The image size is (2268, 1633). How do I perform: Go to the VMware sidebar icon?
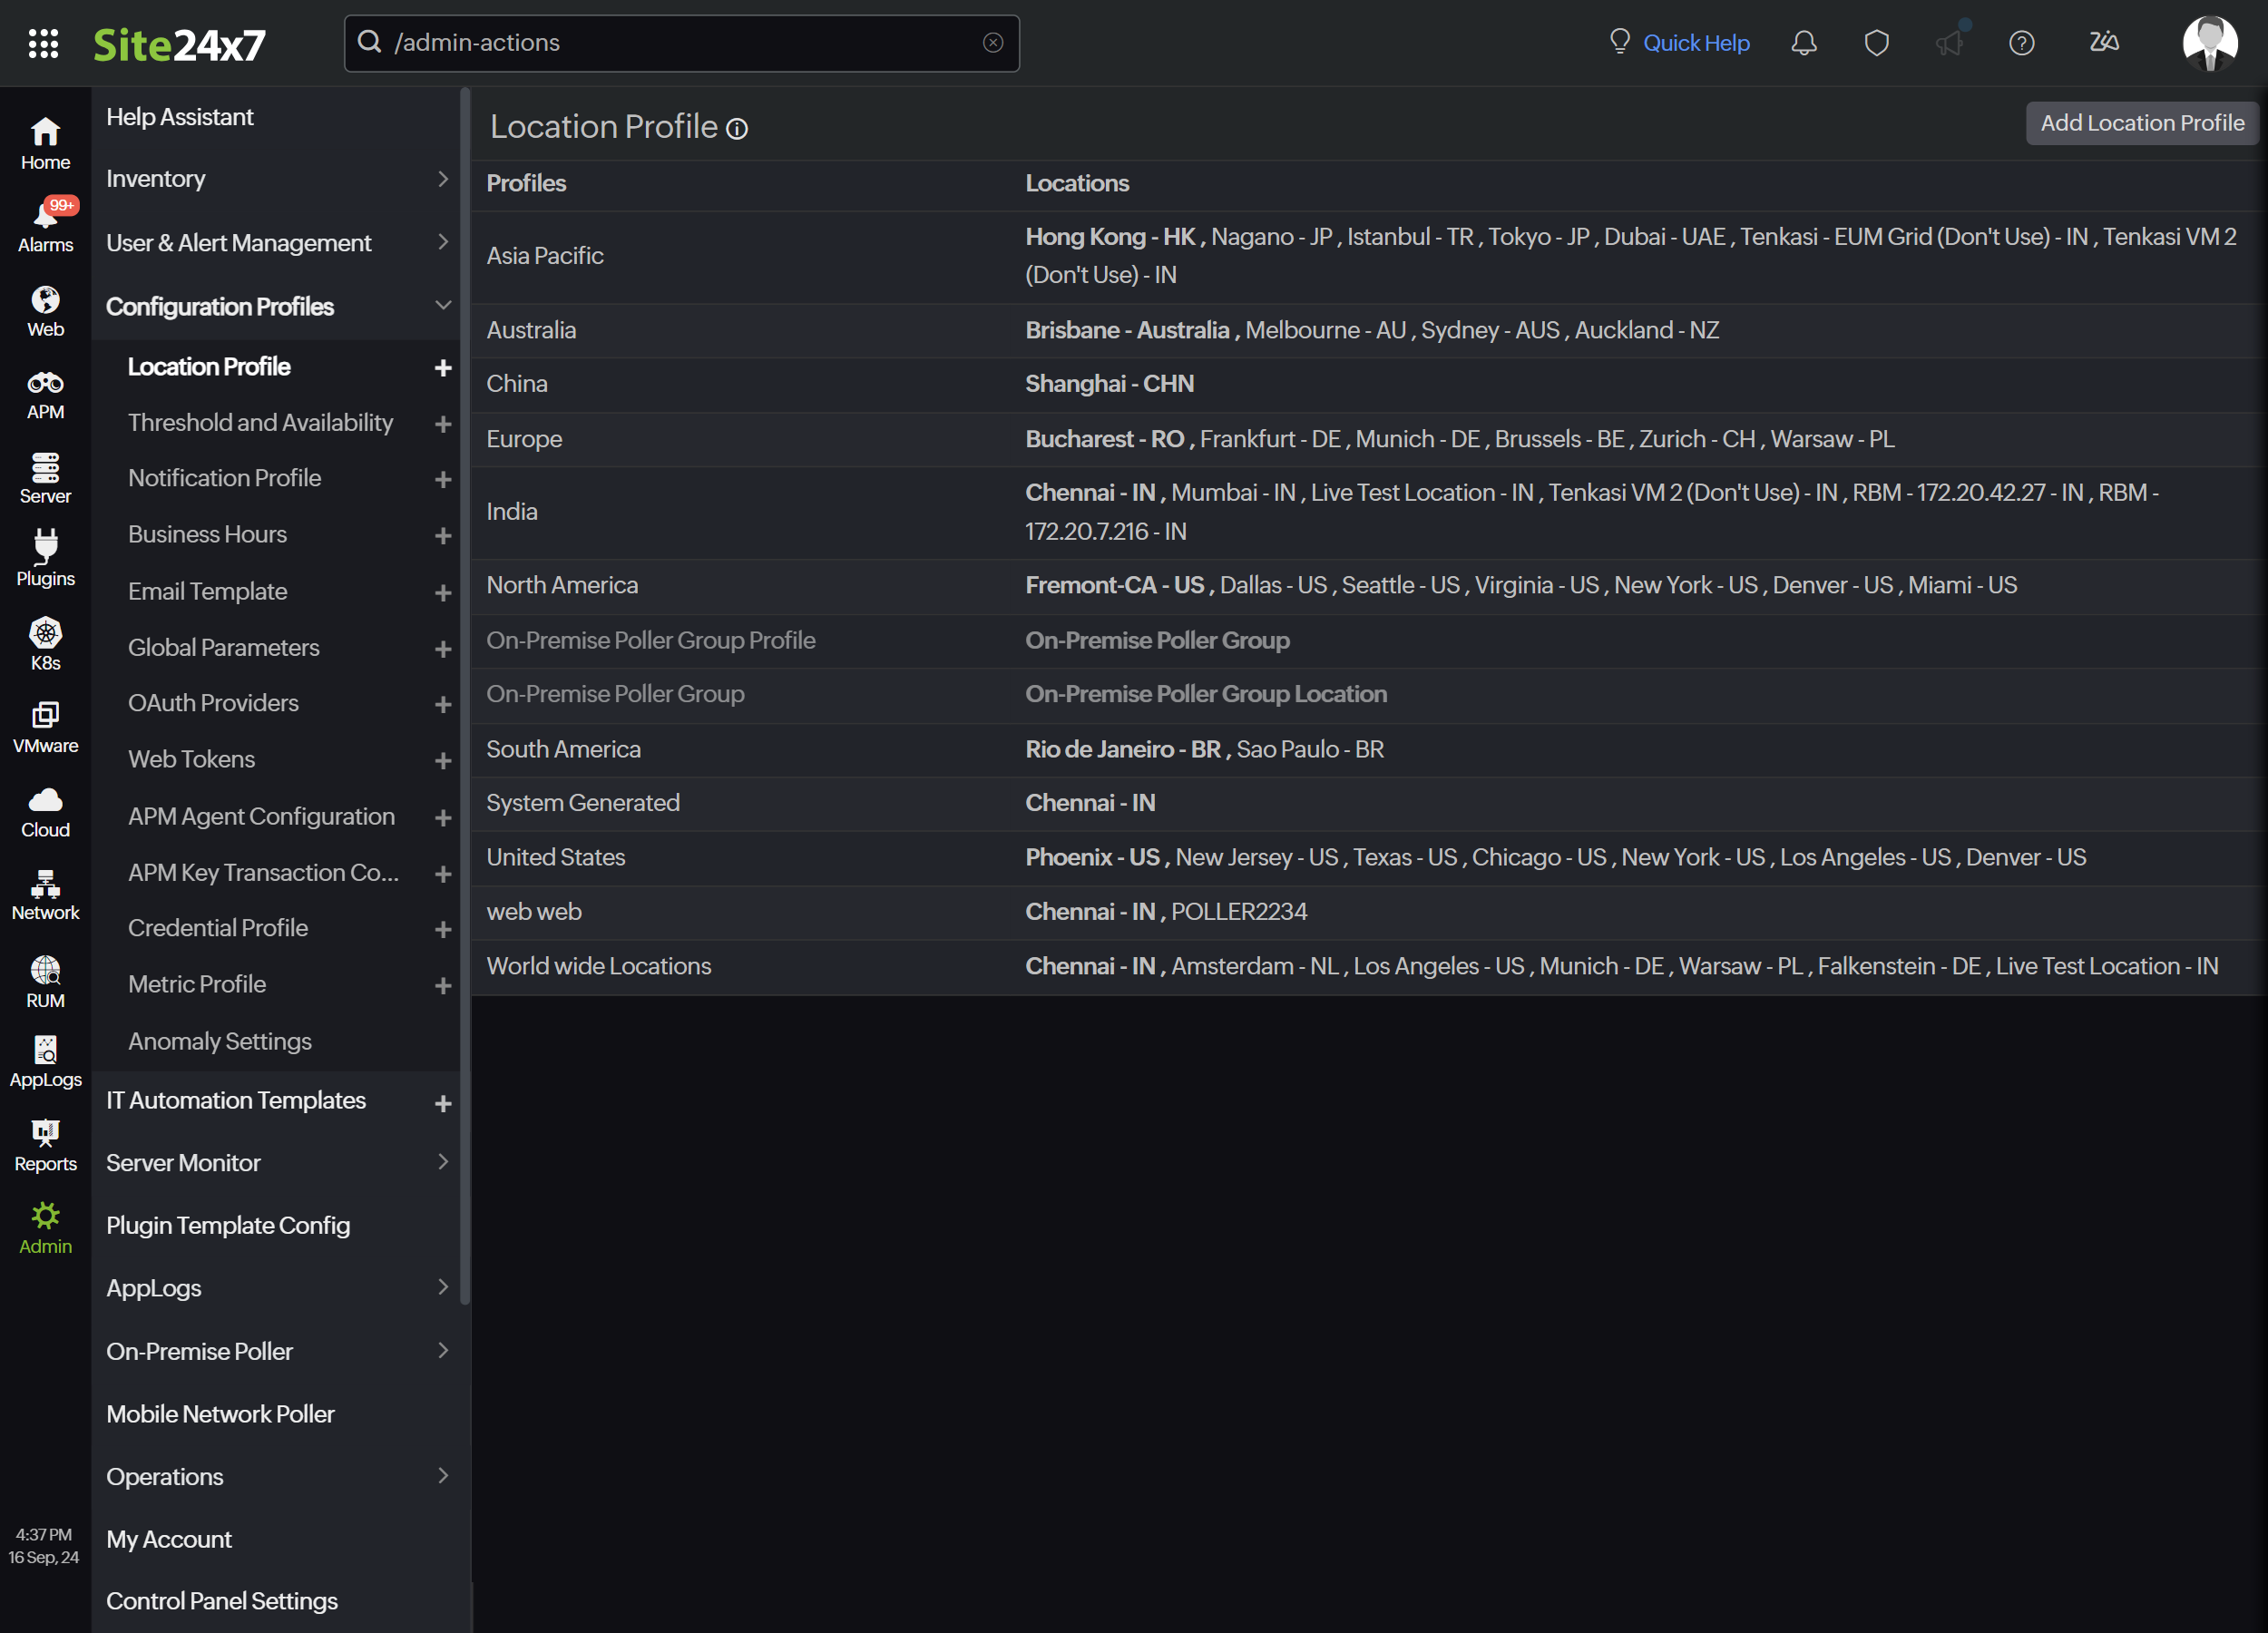pyautogui.click(x=45, y=726)
